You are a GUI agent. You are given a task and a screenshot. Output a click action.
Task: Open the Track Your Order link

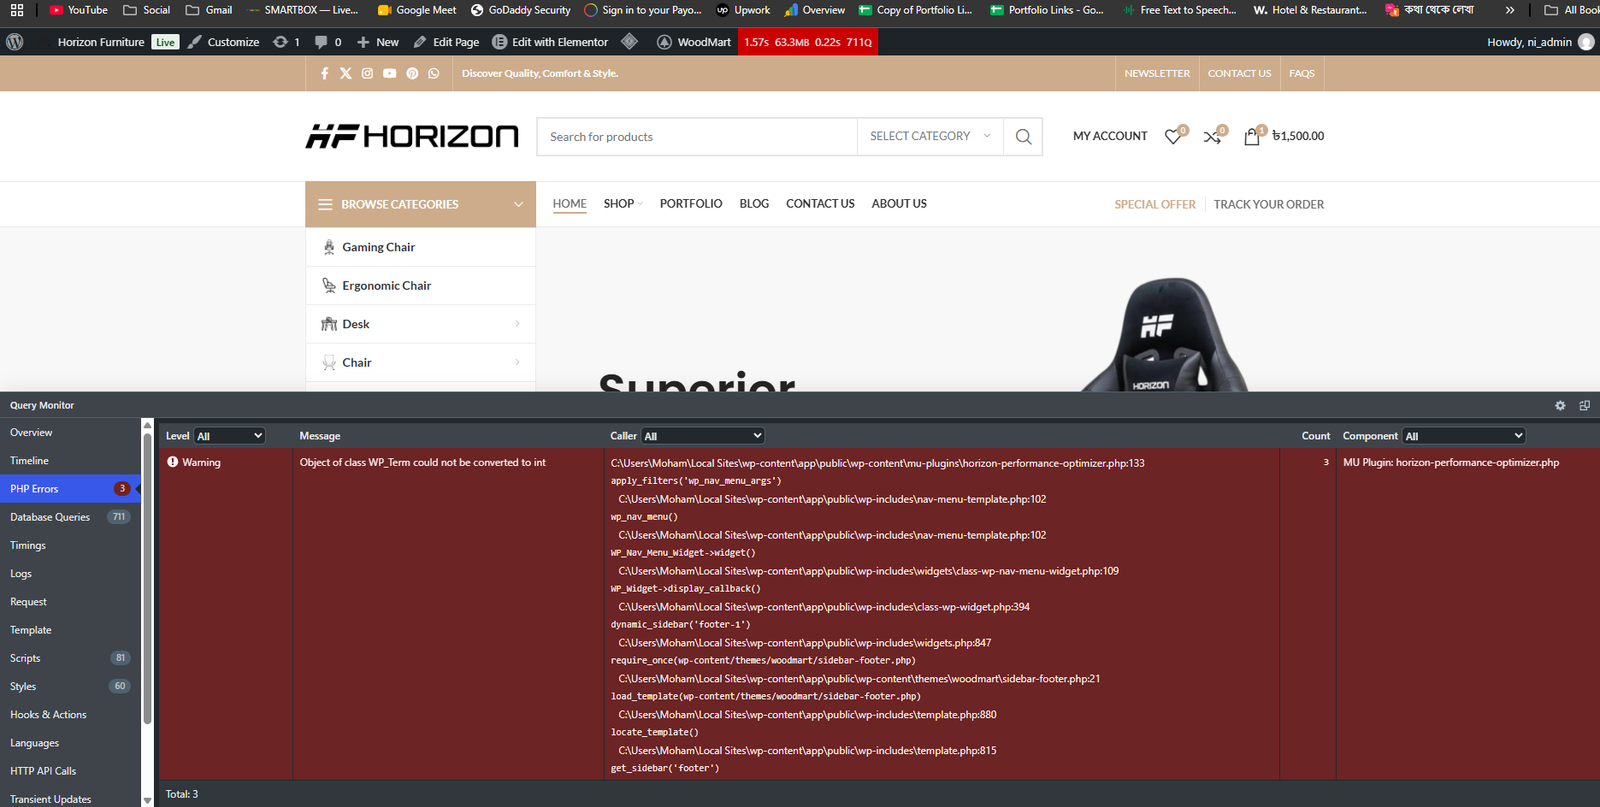(x=1268, y=204)
